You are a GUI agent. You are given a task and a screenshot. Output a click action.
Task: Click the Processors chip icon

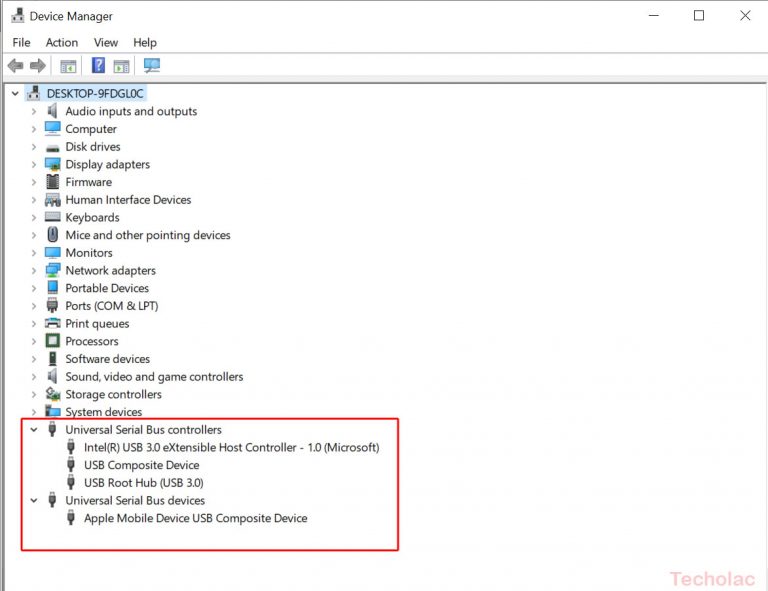coord(52,341)
